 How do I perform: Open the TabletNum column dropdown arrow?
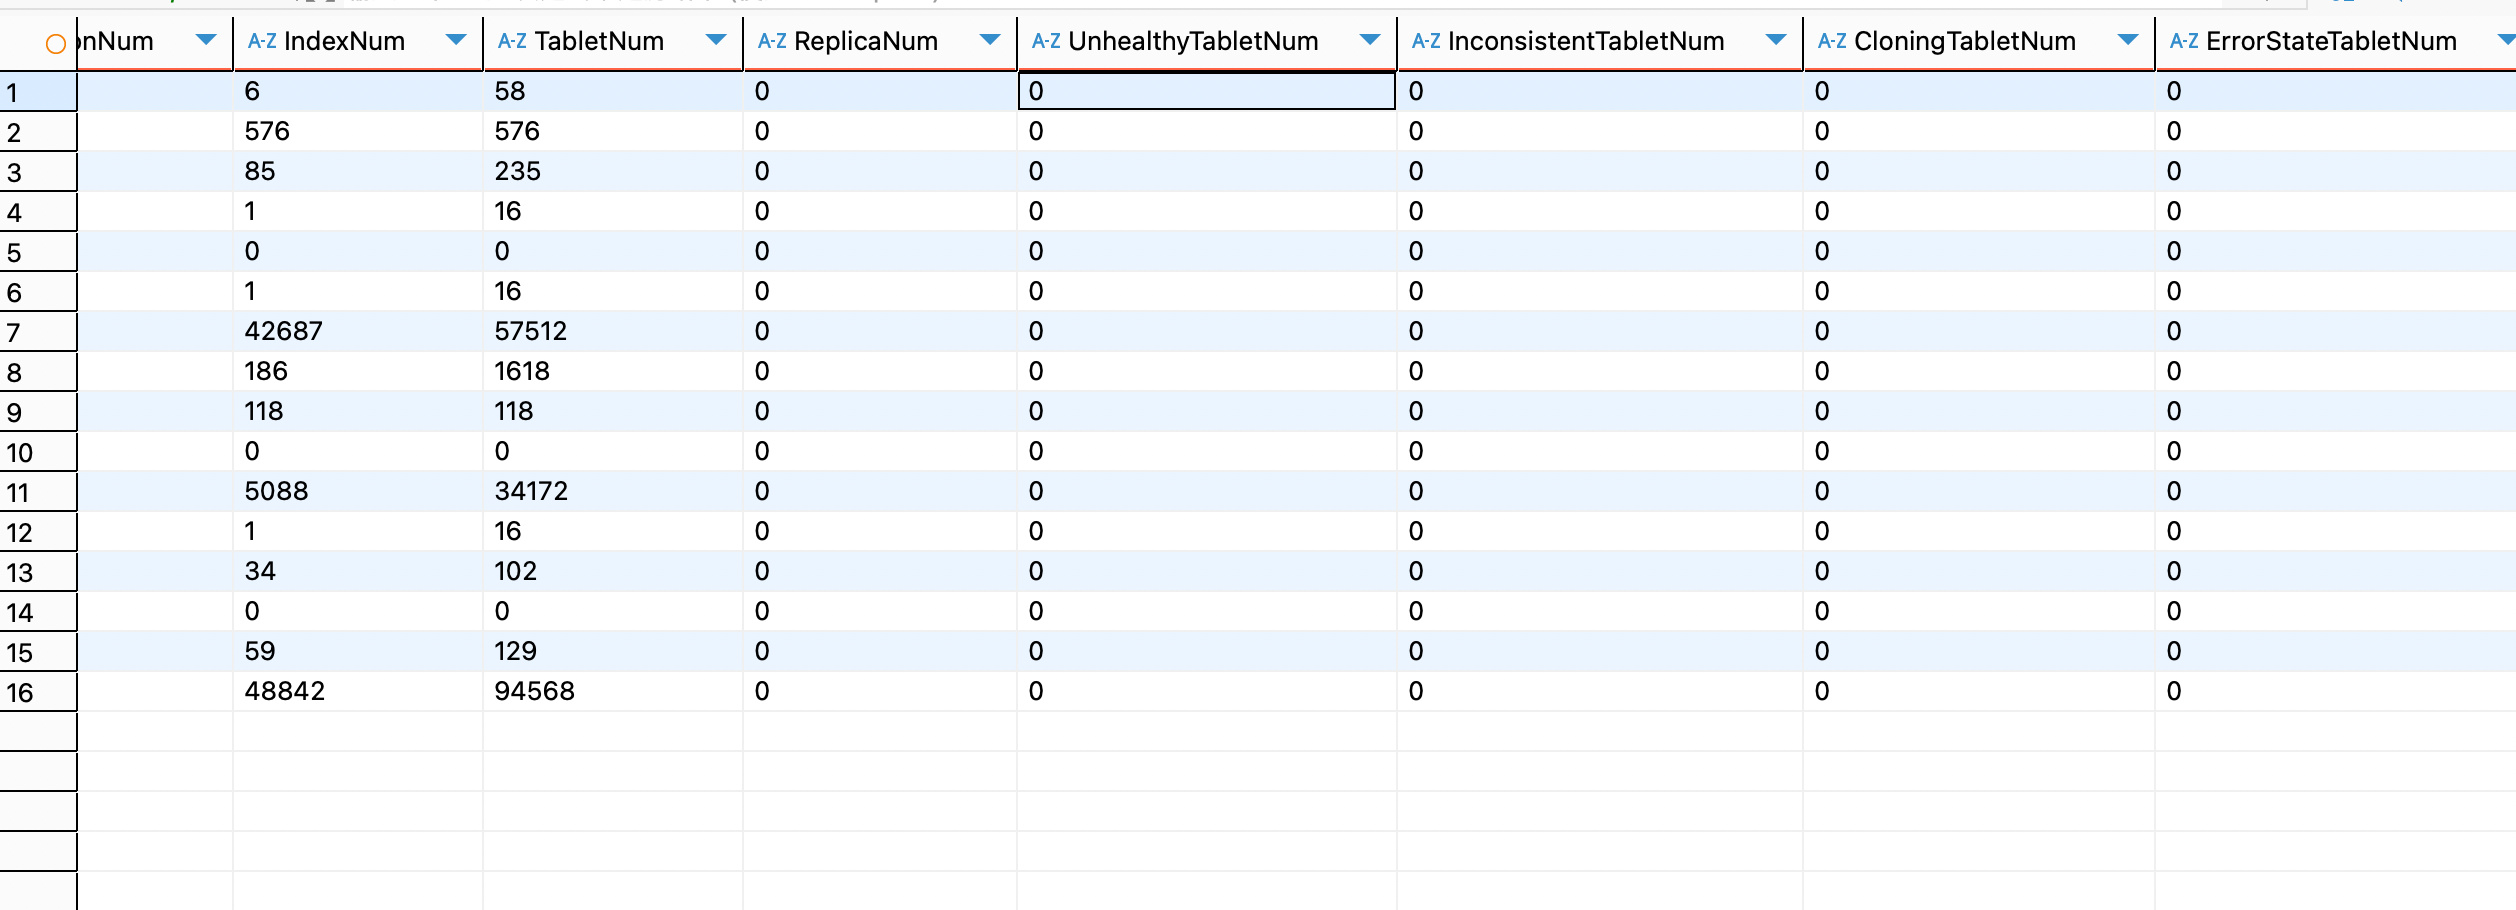(716, 40)
